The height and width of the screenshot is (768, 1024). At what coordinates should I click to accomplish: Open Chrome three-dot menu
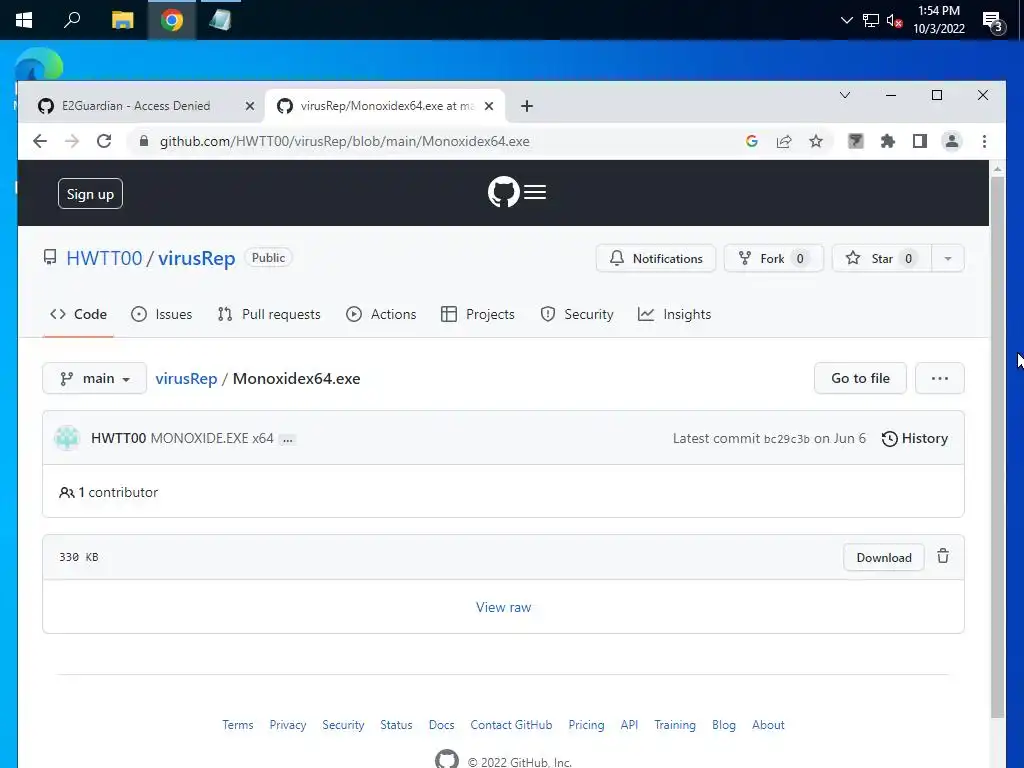pyautogui.click(x=984, y=141)
